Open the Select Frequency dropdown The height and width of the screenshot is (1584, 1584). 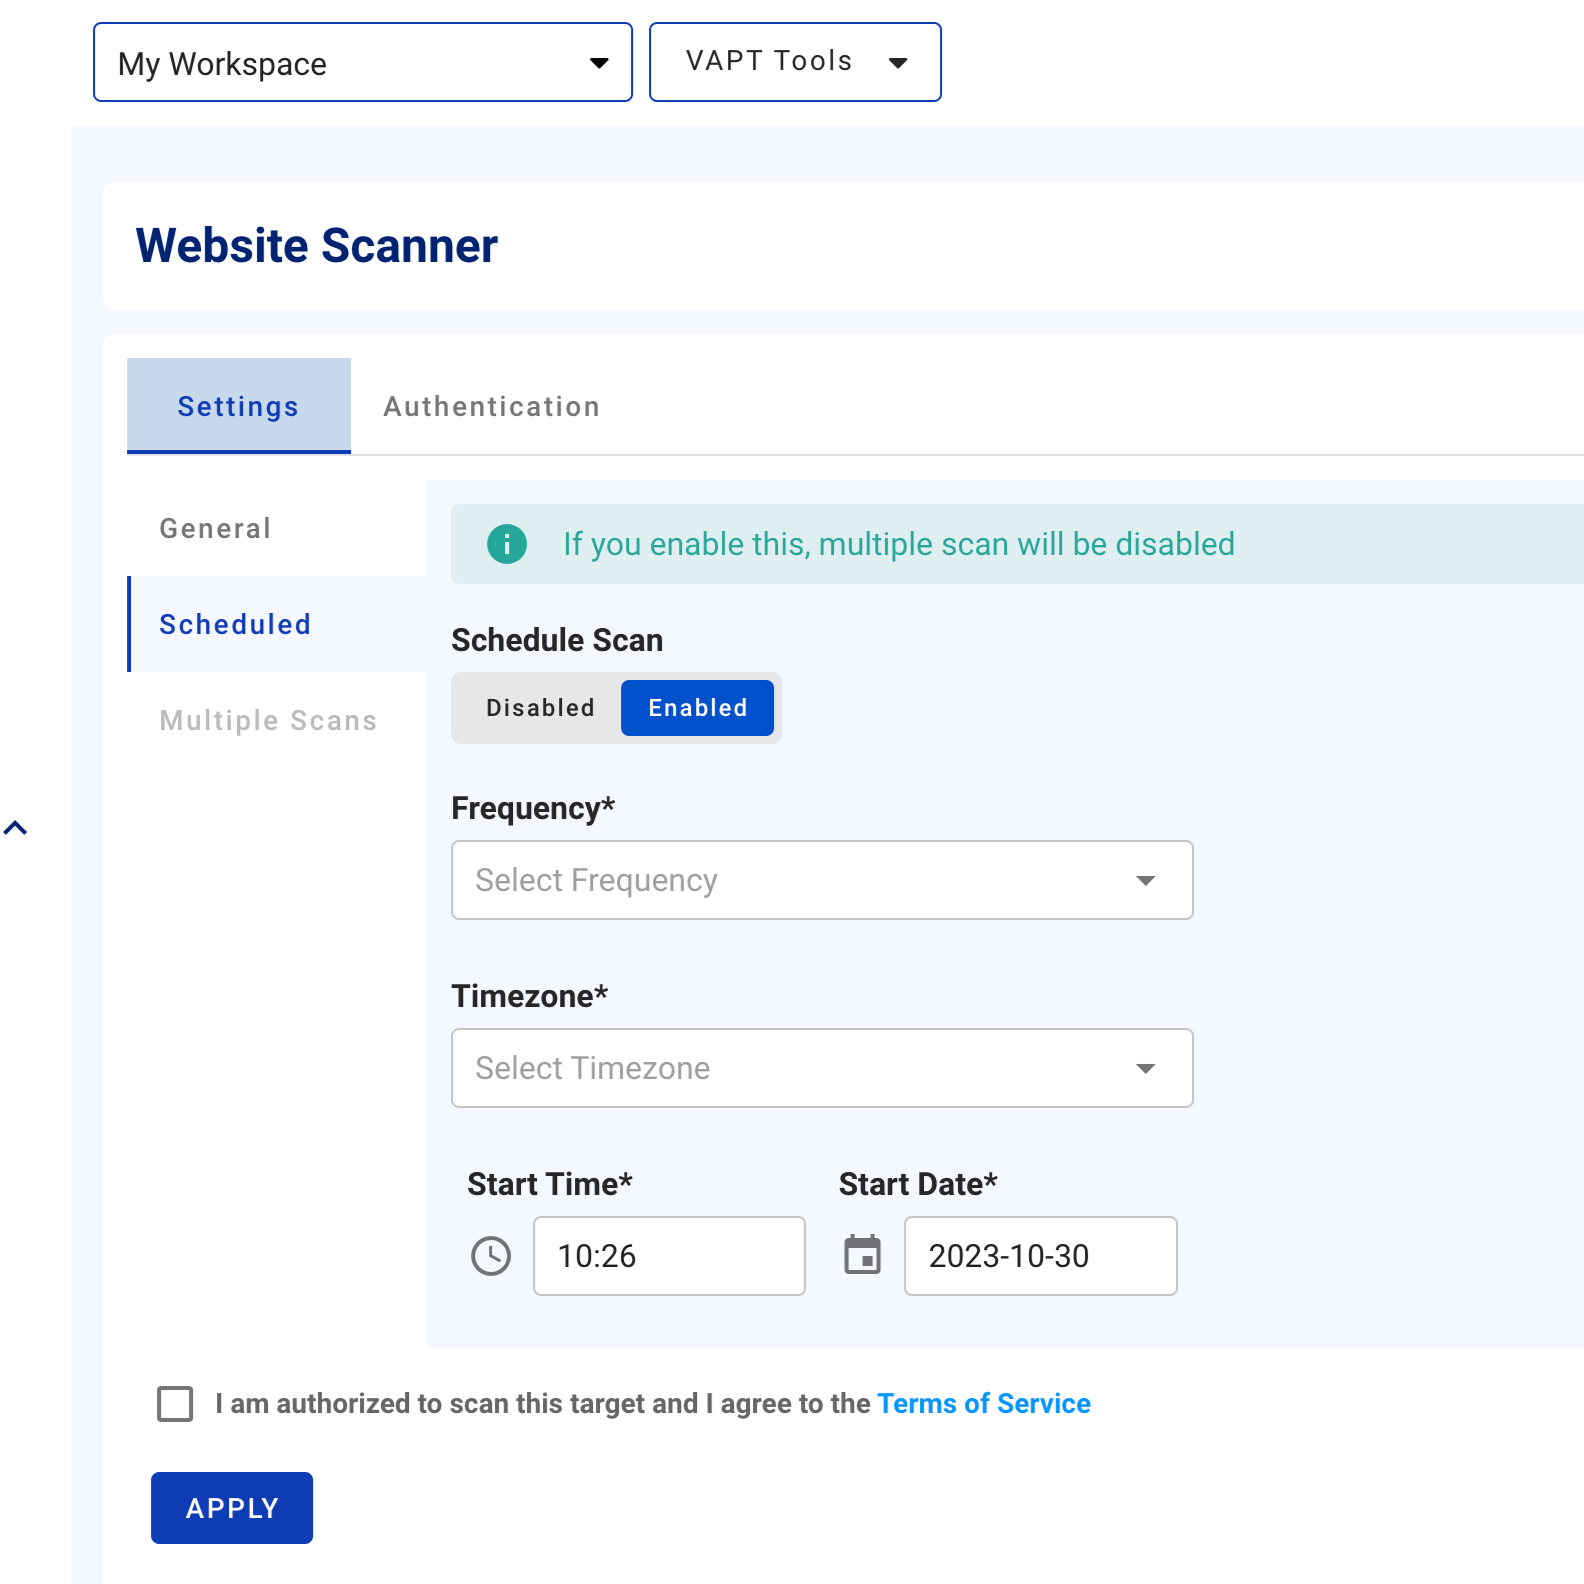click(800, 880)
